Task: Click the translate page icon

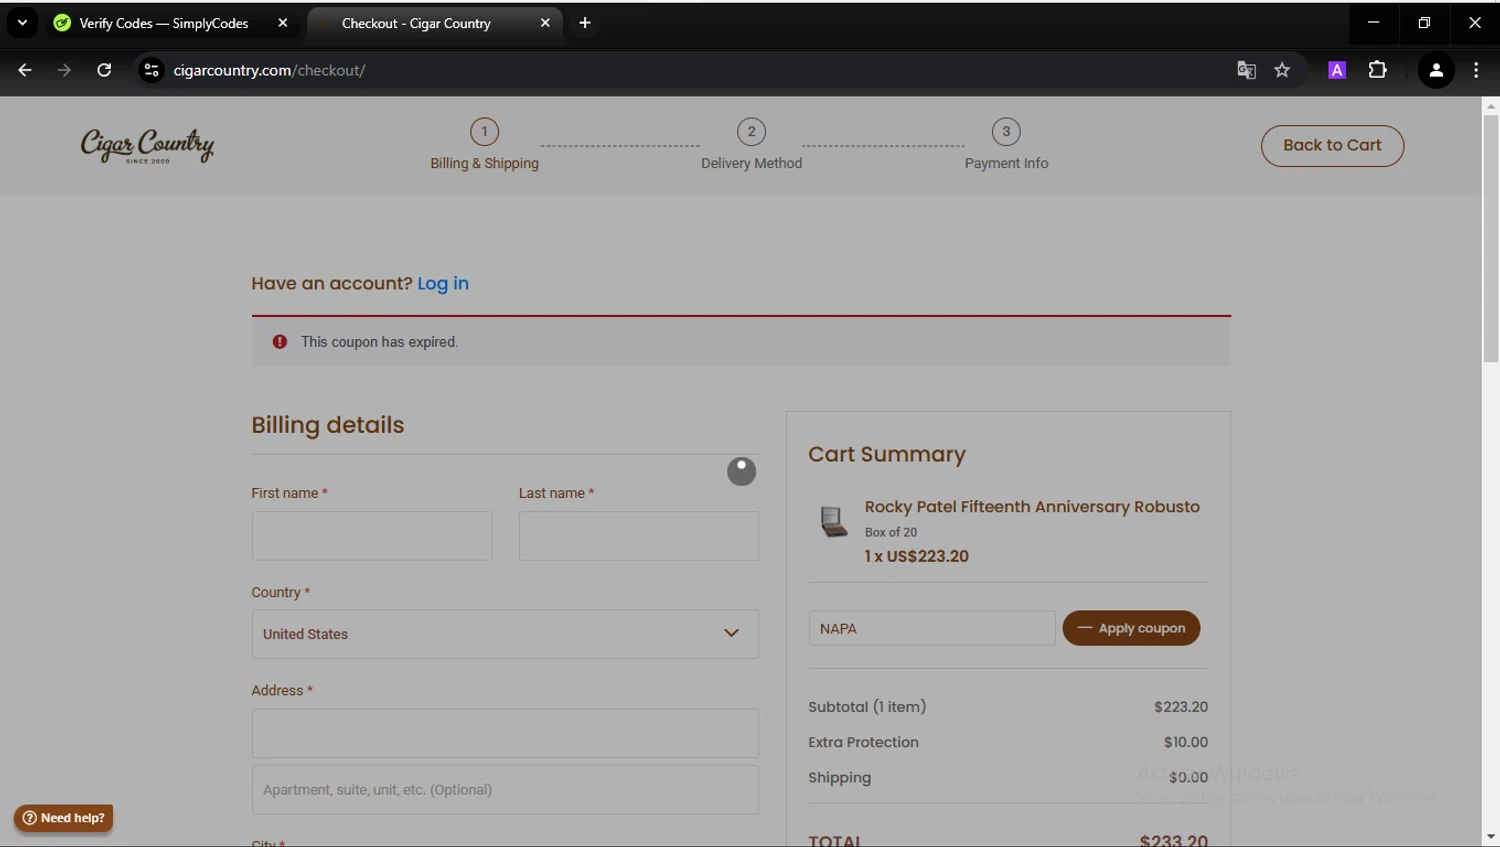Action: 1246,70
